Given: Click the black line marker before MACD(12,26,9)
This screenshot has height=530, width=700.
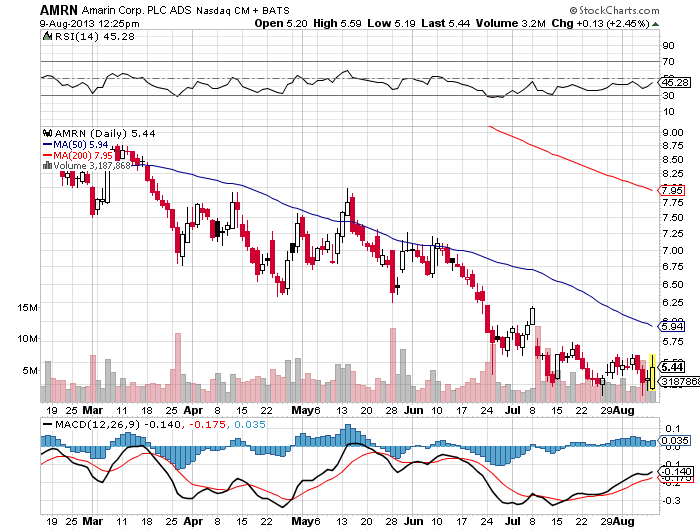Looking at the screenshot, I should (47, 424).
